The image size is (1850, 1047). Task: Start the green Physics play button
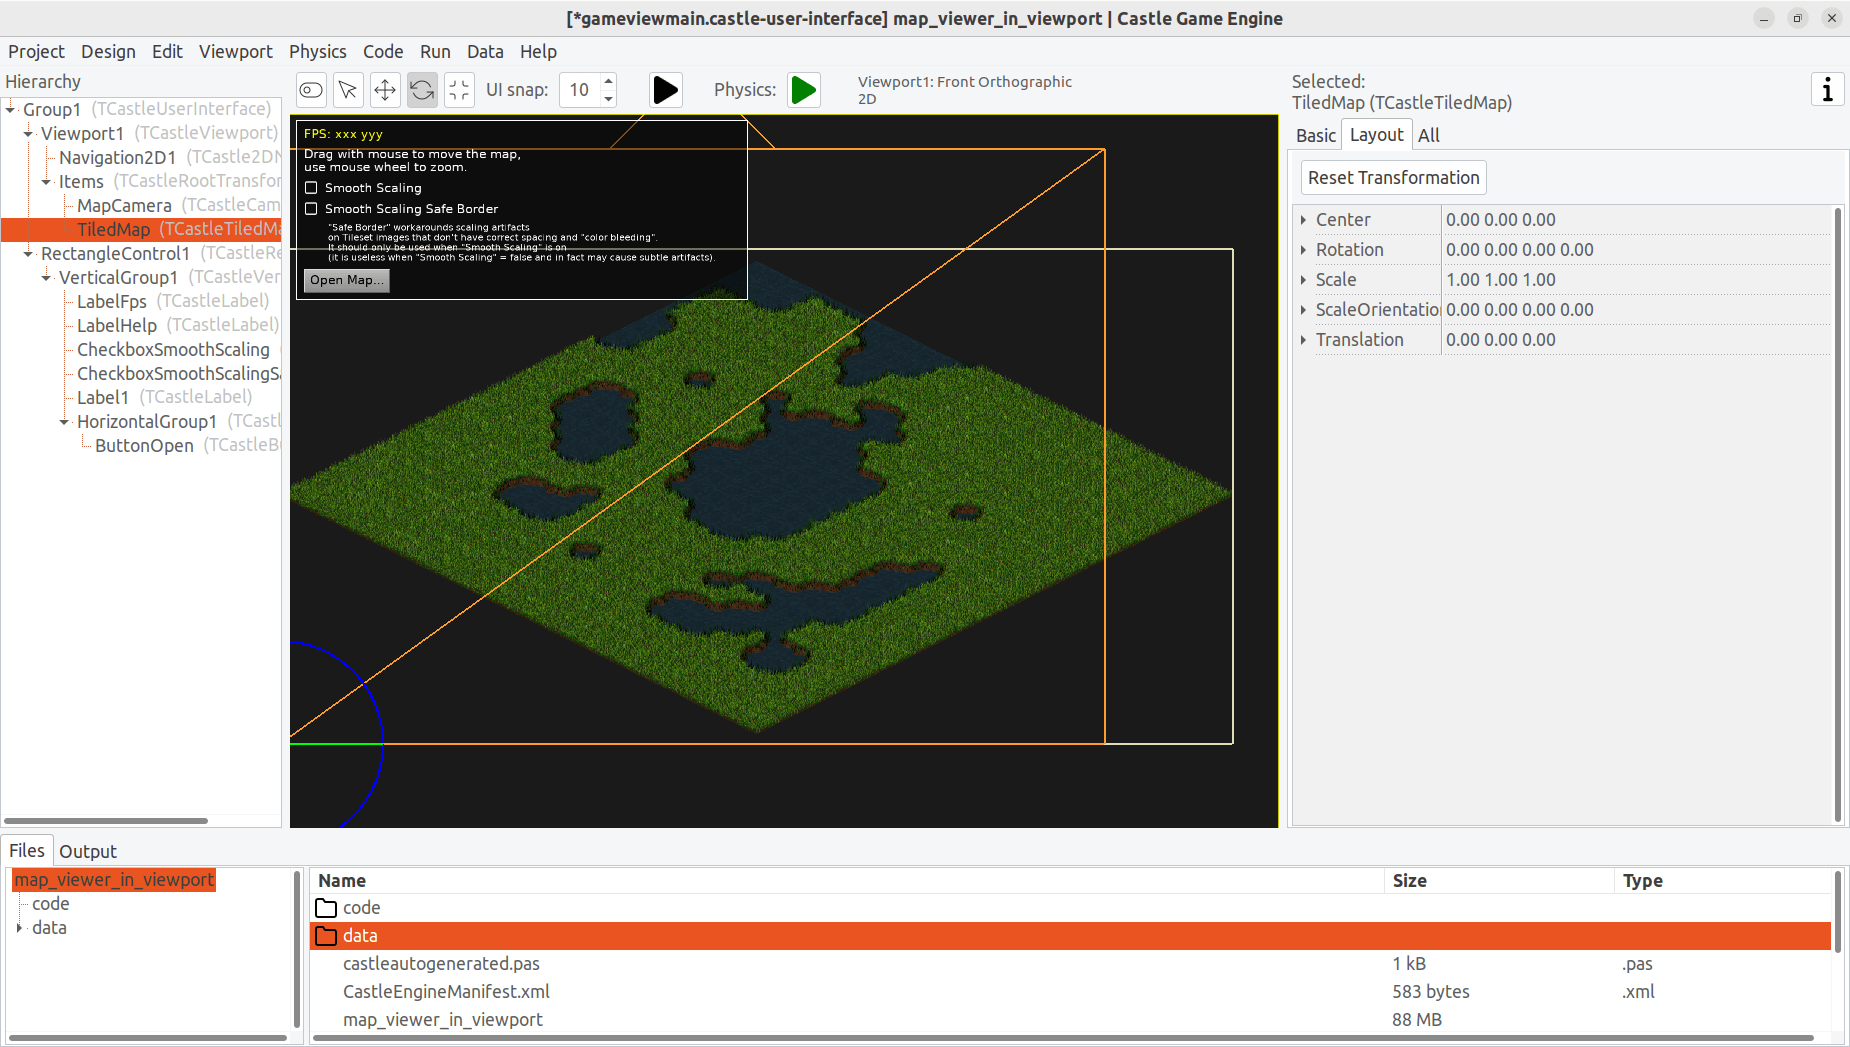tap(803, 90)
